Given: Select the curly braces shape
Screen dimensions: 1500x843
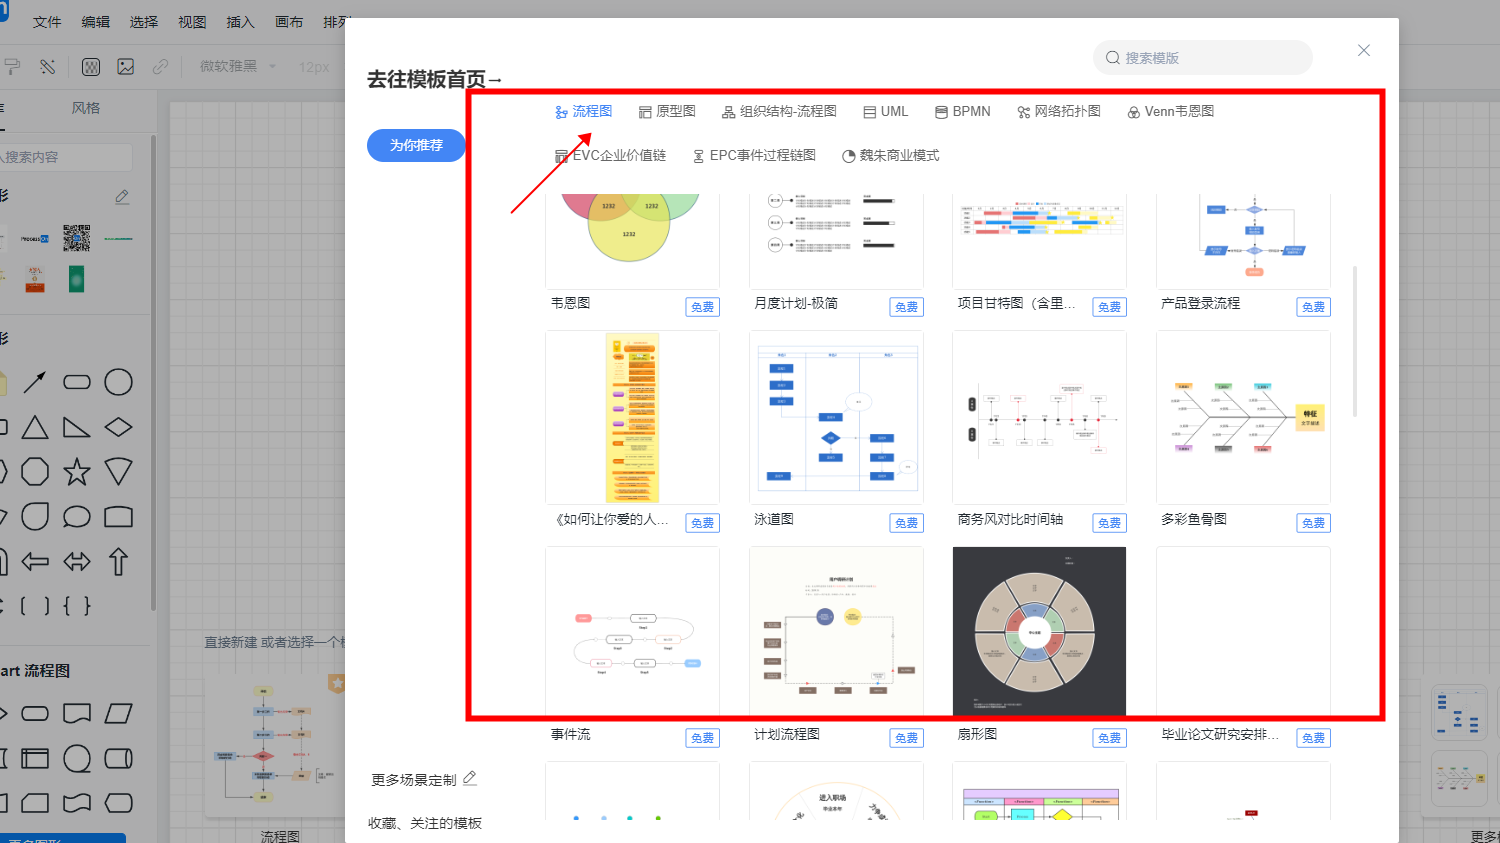Looking at the screenshot, I should tap(77, 606).
